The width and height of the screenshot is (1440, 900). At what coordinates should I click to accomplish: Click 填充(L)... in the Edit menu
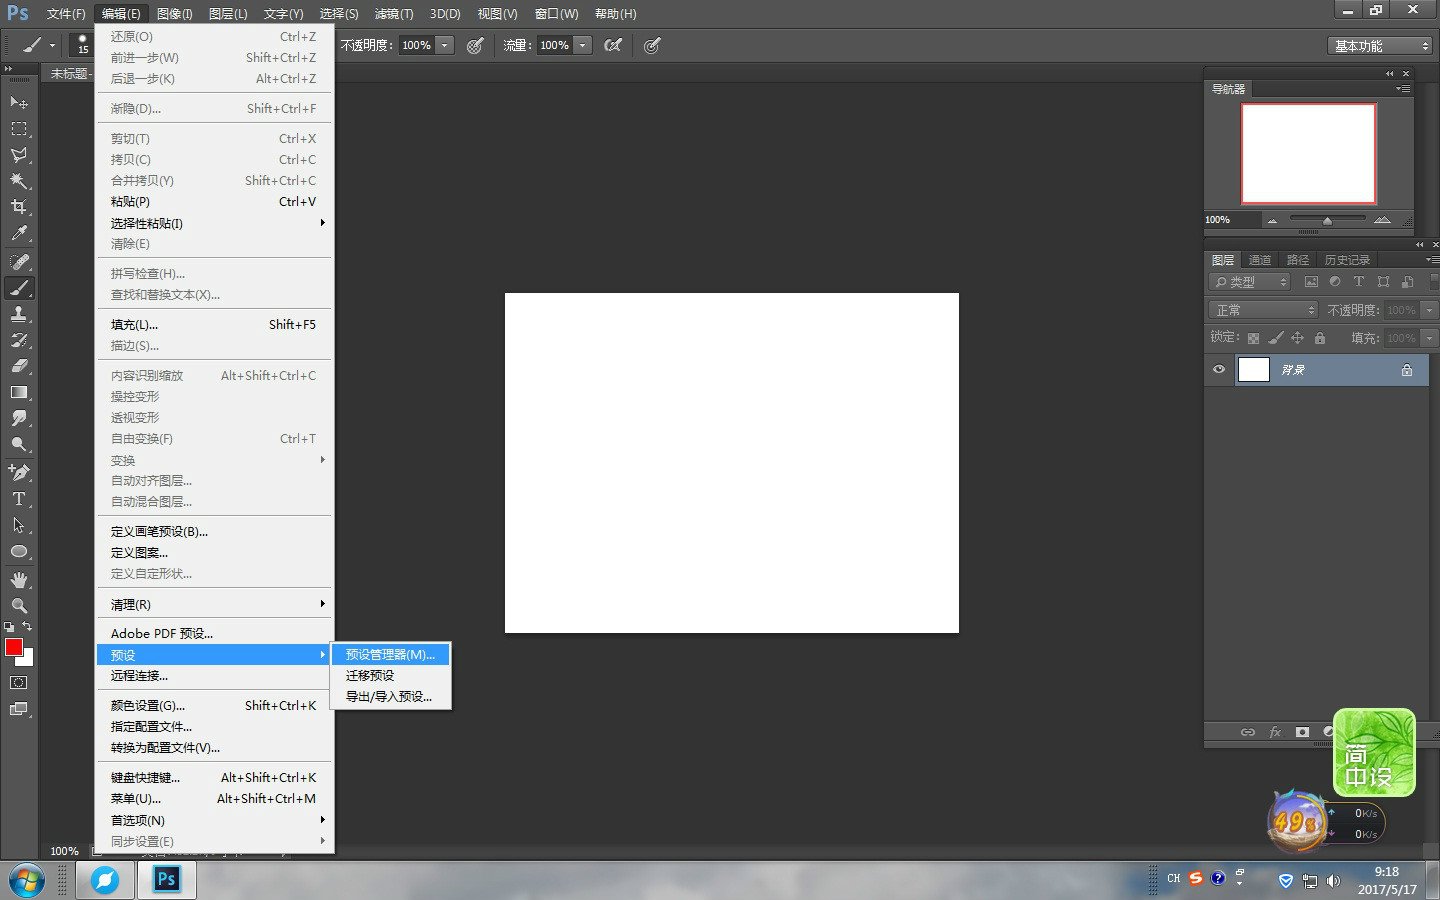click(x=135, y=325)
